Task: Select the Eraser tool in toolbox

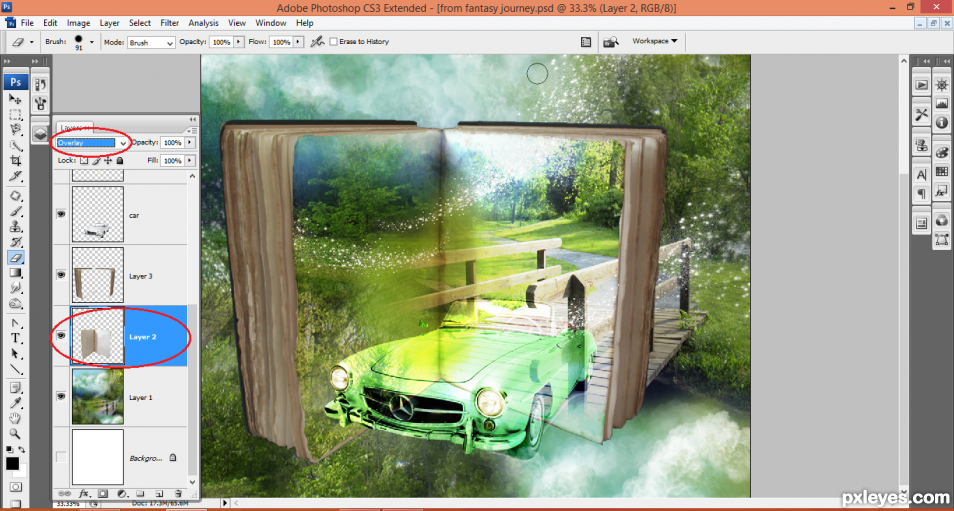Action: 15,257
